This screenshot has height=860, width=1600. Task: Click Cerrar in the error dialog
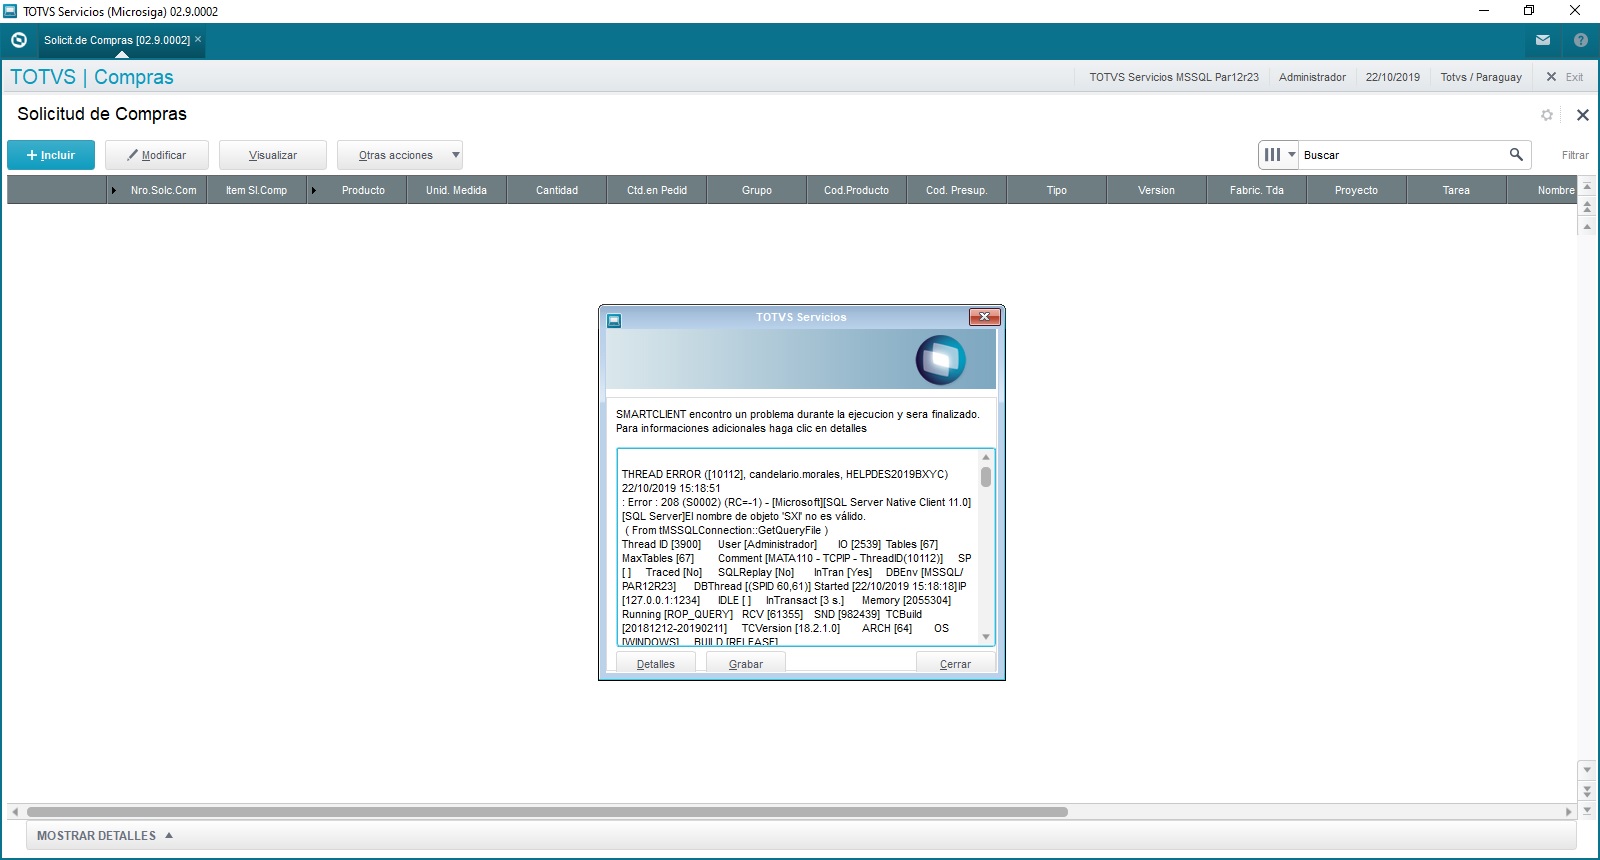point(956,664)
